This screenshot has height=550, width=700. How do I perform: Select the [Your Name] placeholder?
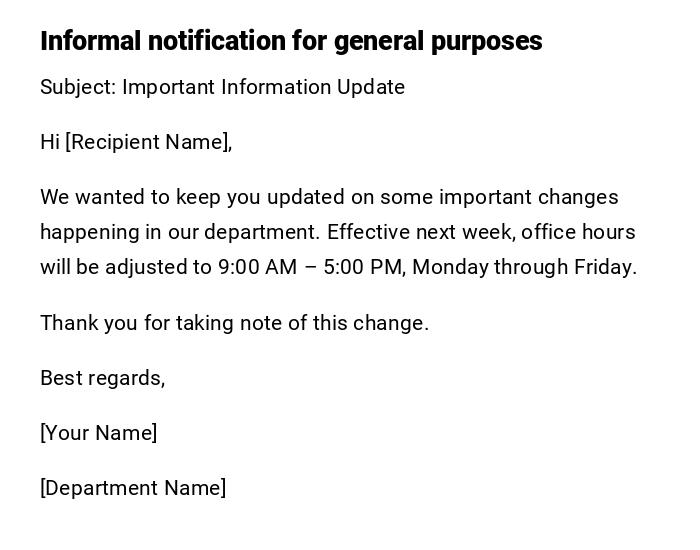tap(98, 433)
